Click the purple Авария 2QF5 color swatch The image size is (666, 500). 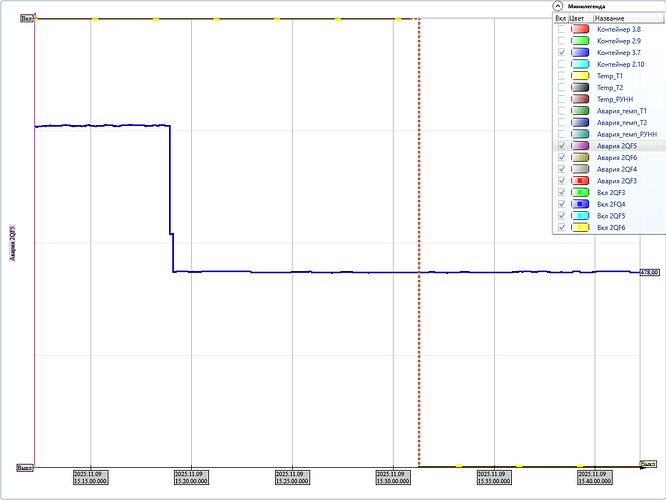point(580,146)
